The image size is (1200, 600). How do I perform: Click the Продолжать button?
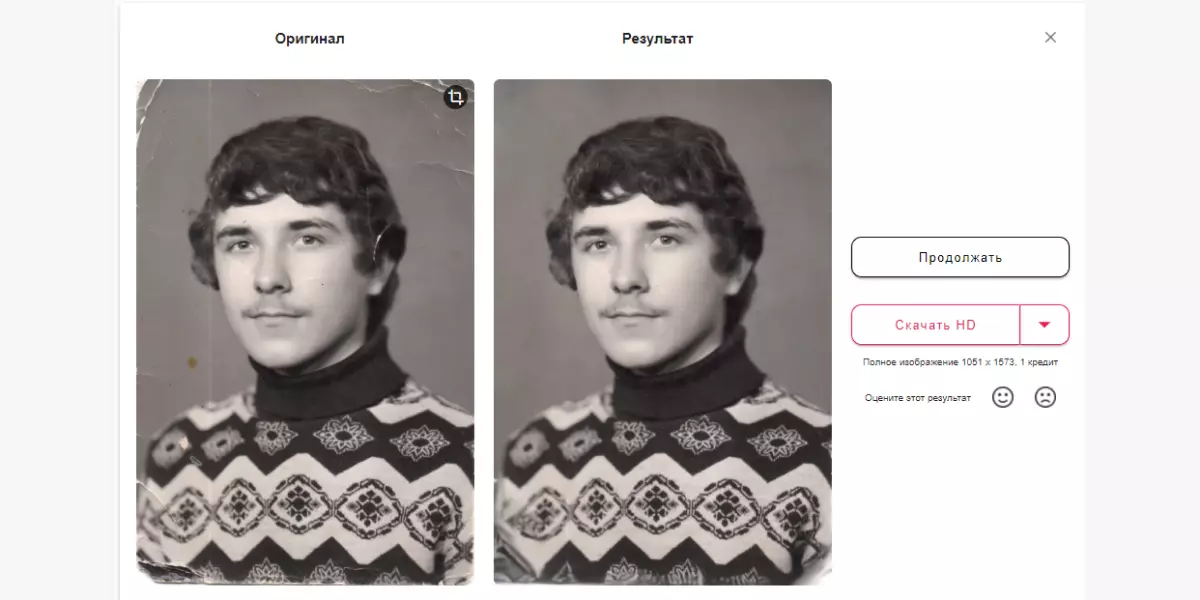960,257
